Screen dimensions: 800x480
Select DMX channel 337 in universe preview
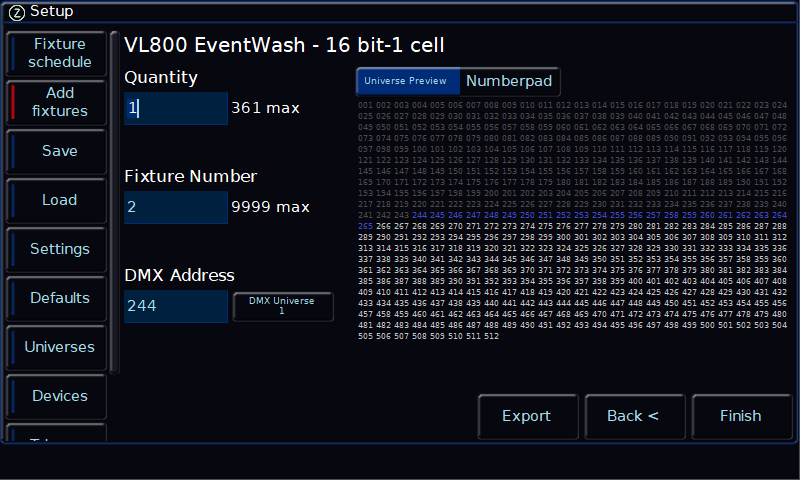pyautogui.click(x=365, y=259)
